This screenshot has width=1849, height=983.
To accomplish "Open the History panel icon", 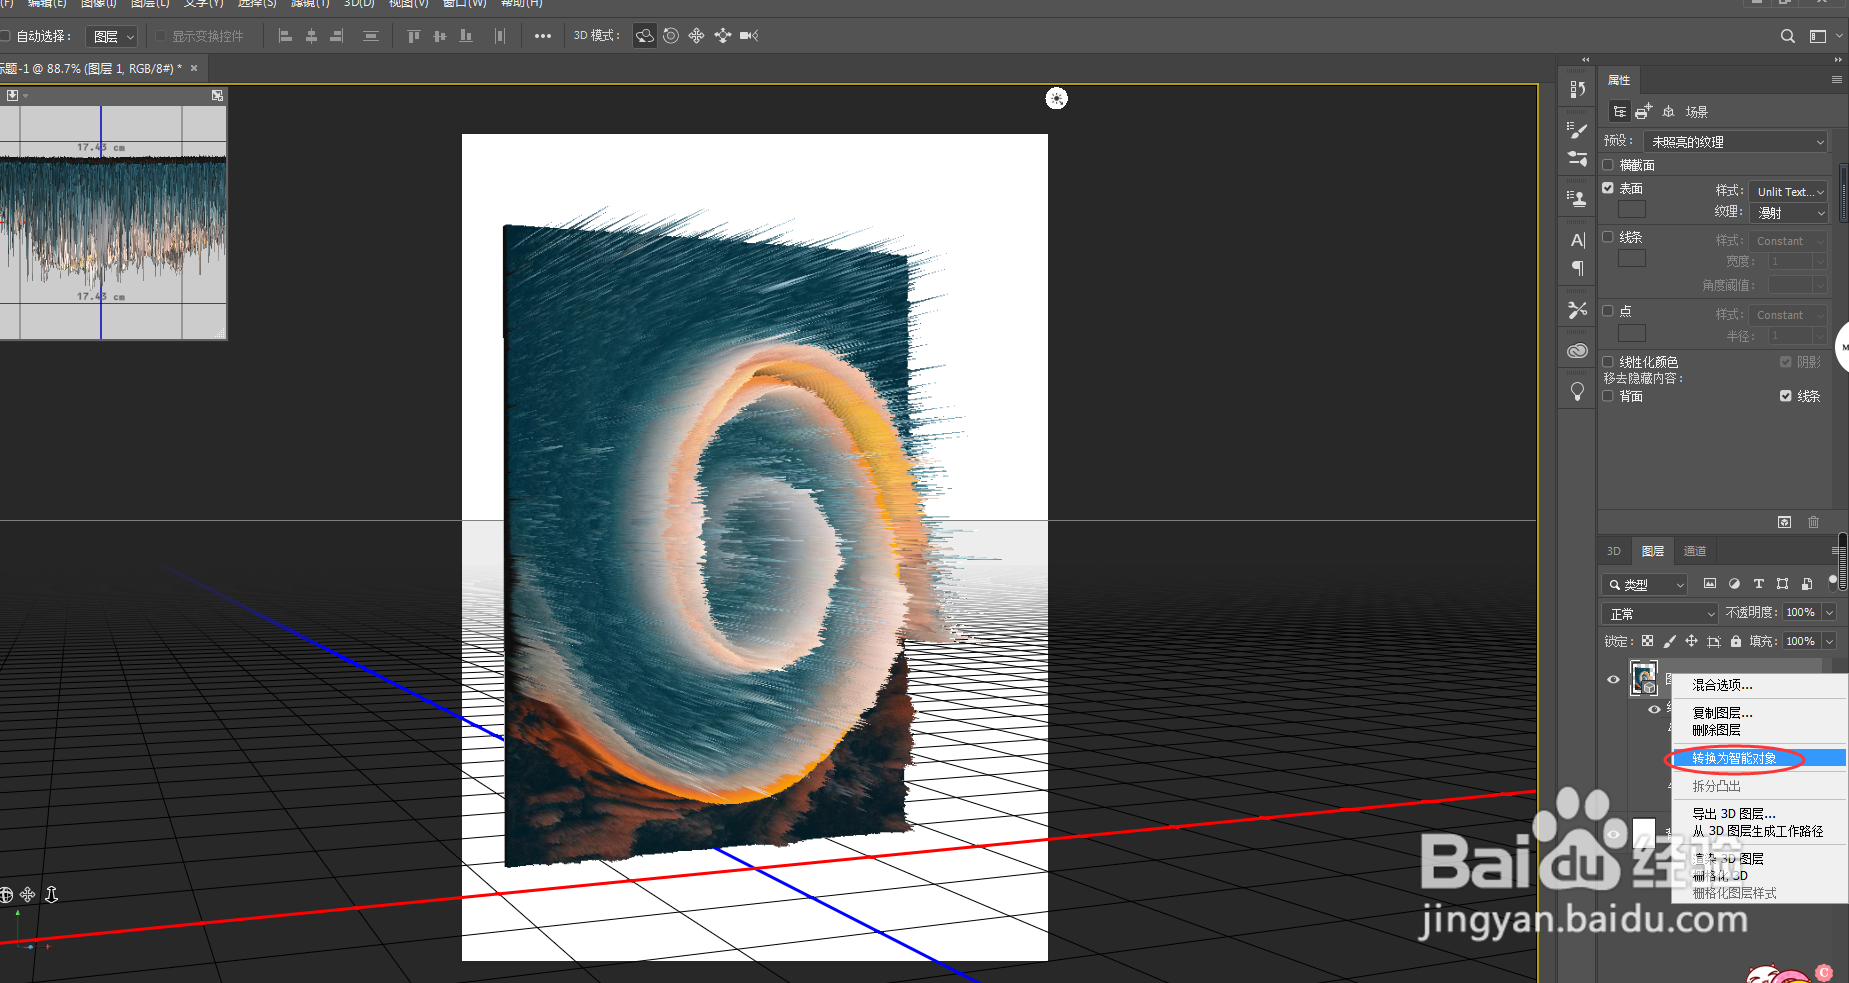I will point(1578,89).
